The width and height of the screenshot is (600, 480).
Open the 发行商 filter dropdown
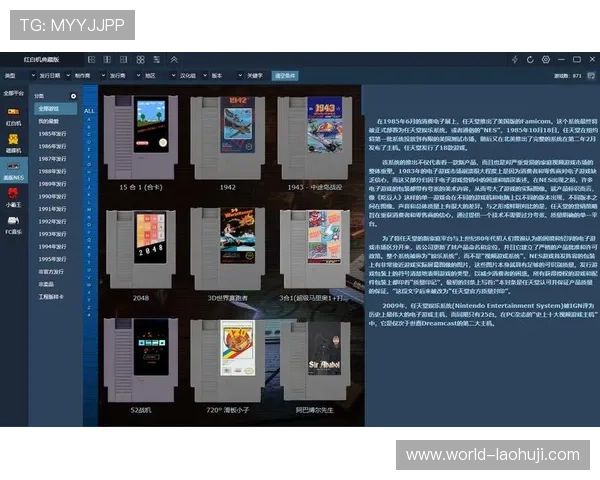(125, 76)
